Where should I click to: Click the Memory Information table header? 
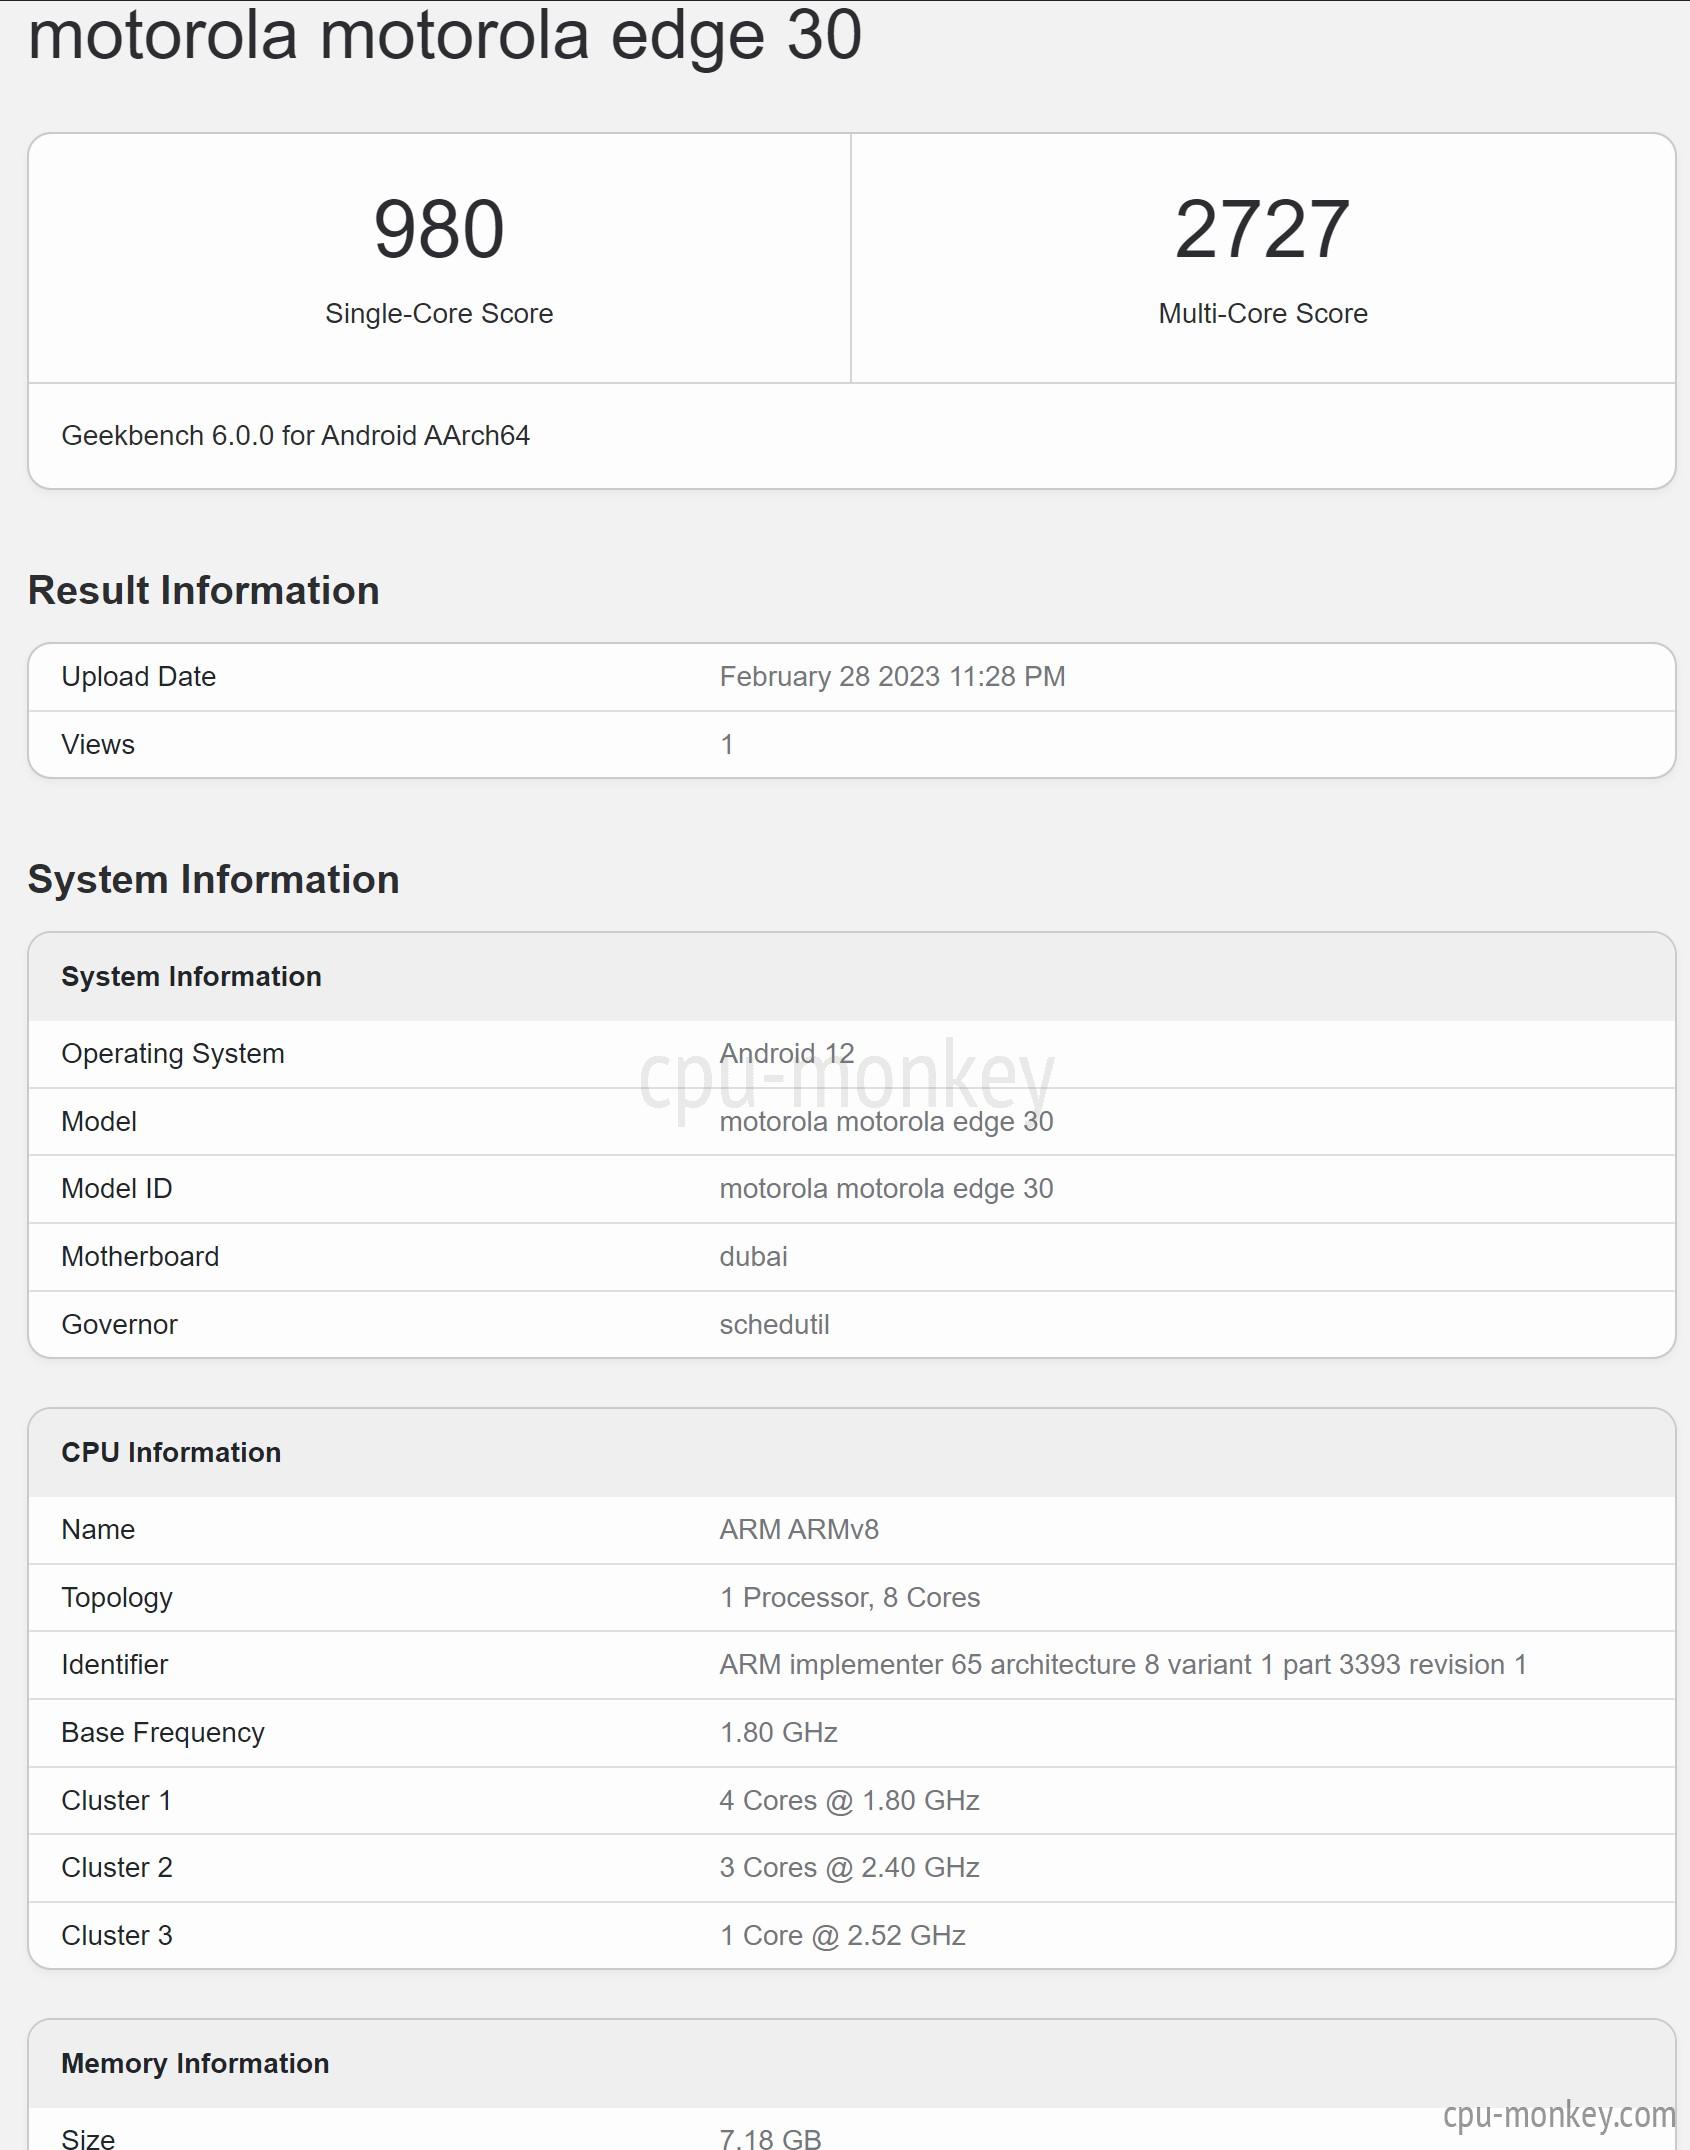point(195,2063)
